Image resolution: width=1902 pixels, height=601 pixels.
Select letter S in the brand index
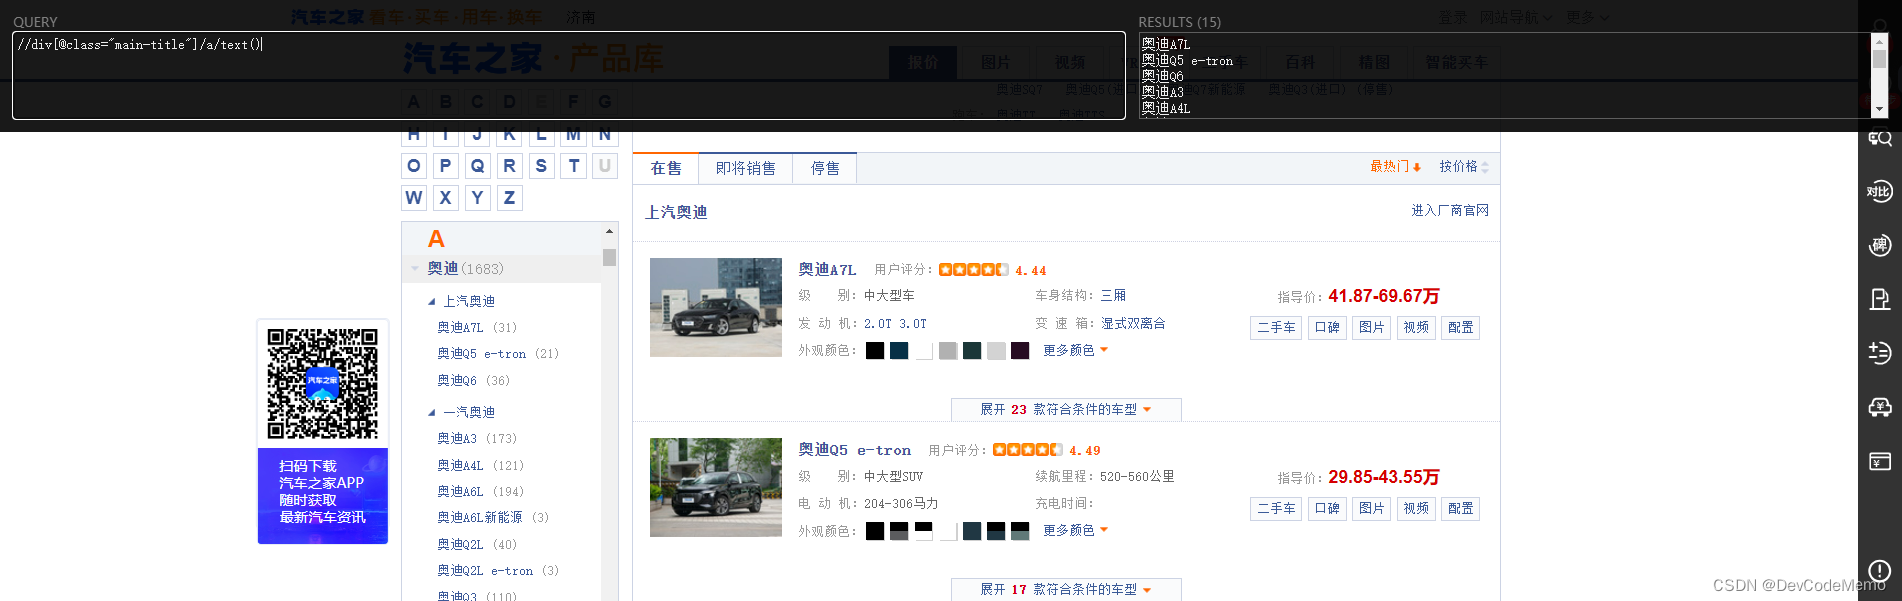[542, 166]
